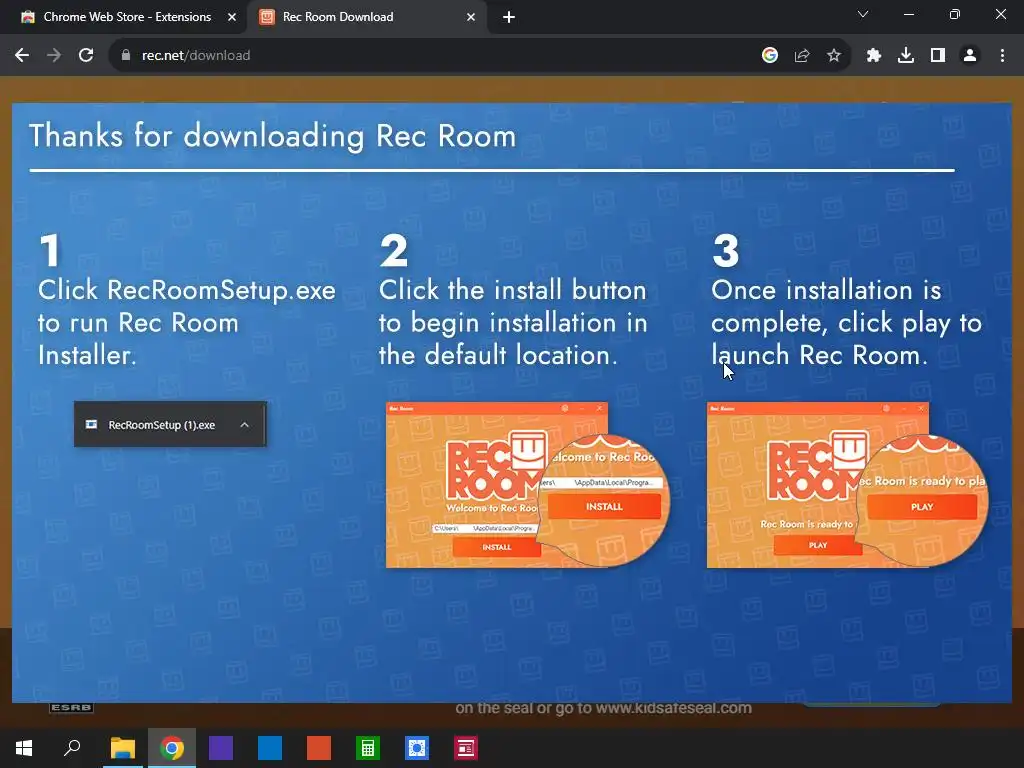Screen dimensions: 1024x768
Task: Click the install step screenshot
Action: click(528, 485)
